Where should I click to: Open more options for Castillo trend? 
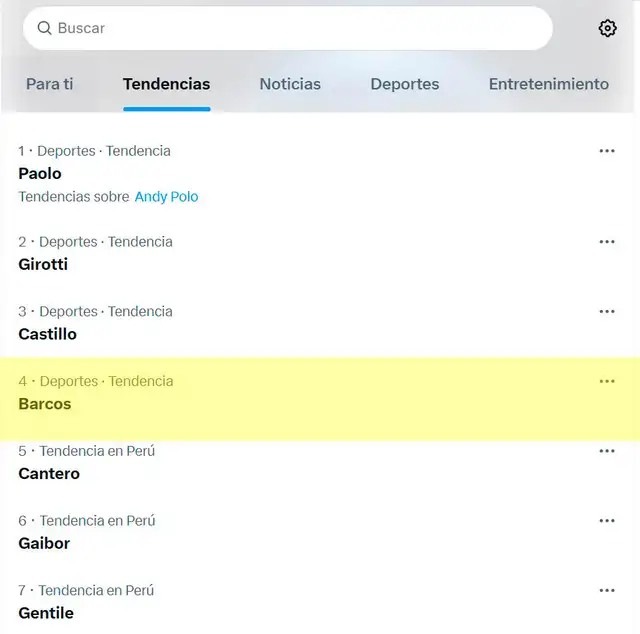tap(607, 312)
